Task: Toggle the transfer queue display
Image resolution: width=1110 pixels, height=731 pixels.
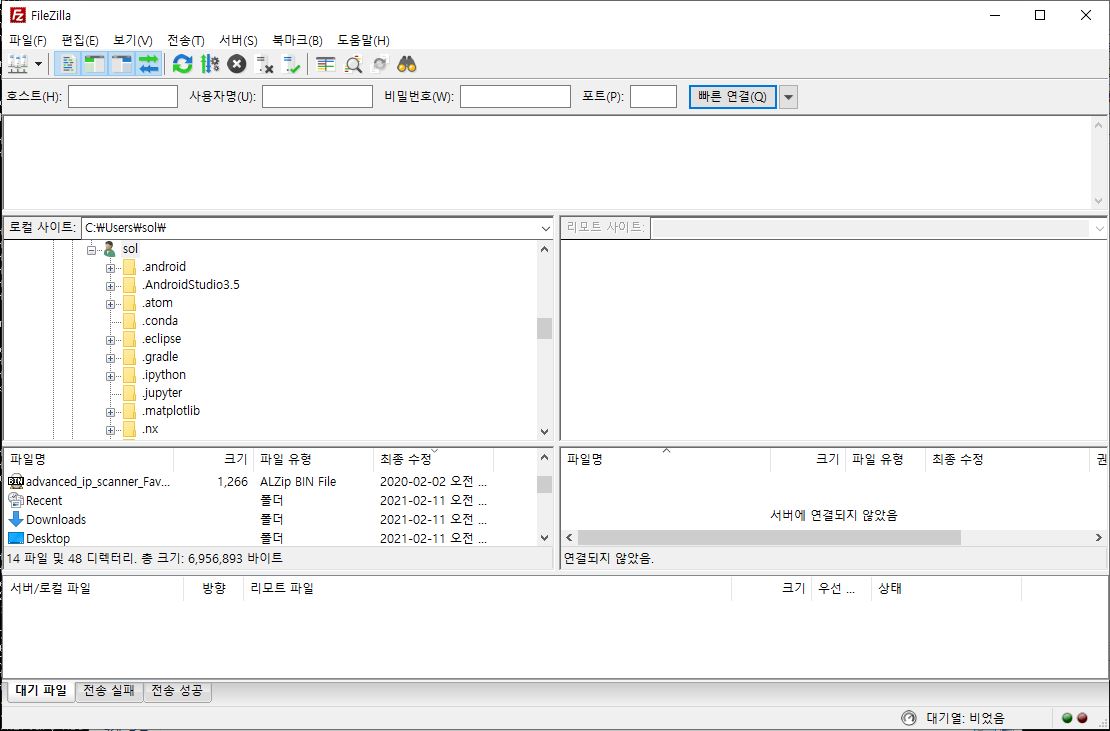Action: pyautogui.click(x=149, y=64)
